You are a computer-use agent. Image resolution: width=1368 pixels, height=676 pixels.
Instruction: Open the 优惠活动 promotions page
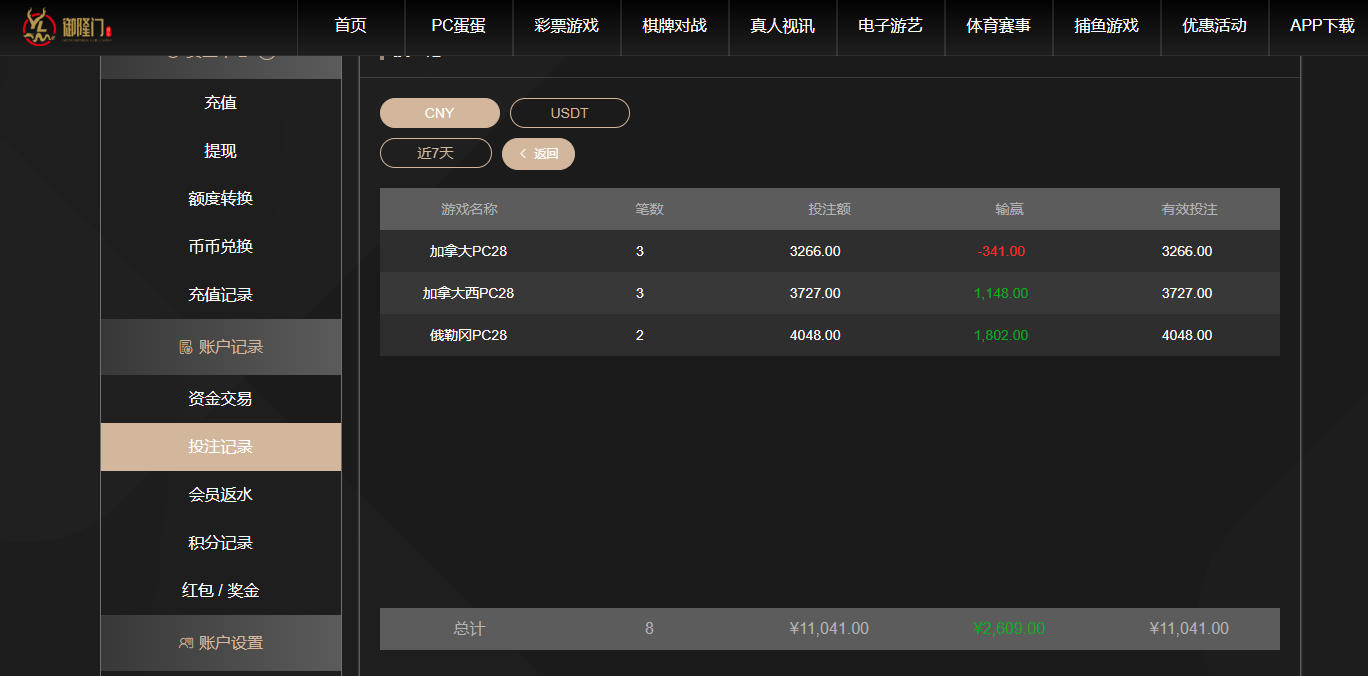[x=1215, y=26]
